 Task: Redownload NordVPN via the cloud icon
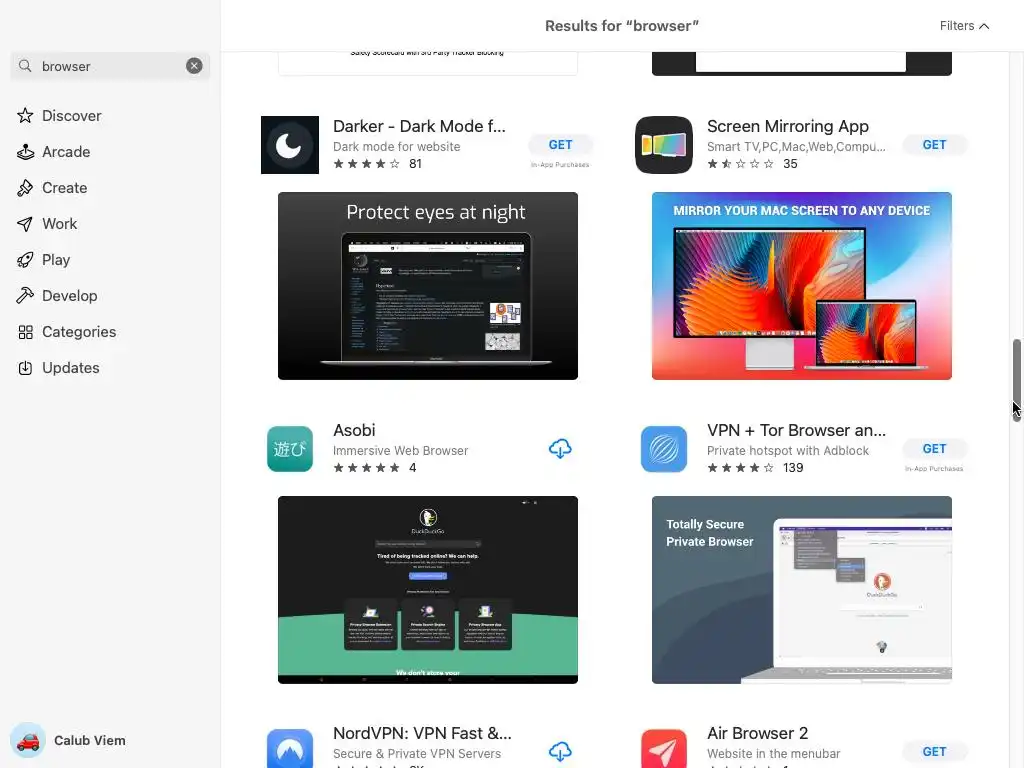(x=560, y=752)
